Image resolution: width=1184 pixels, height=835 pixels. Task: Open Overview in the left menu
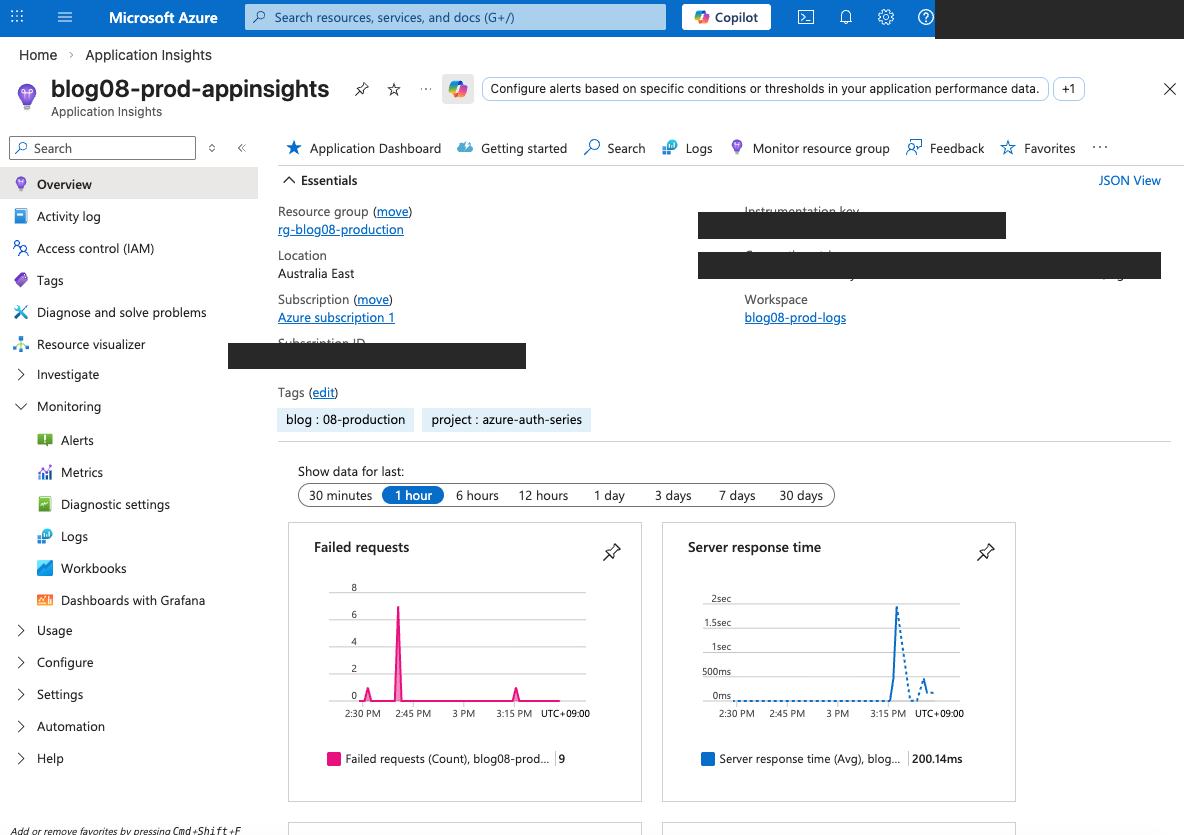coord(129,184)
